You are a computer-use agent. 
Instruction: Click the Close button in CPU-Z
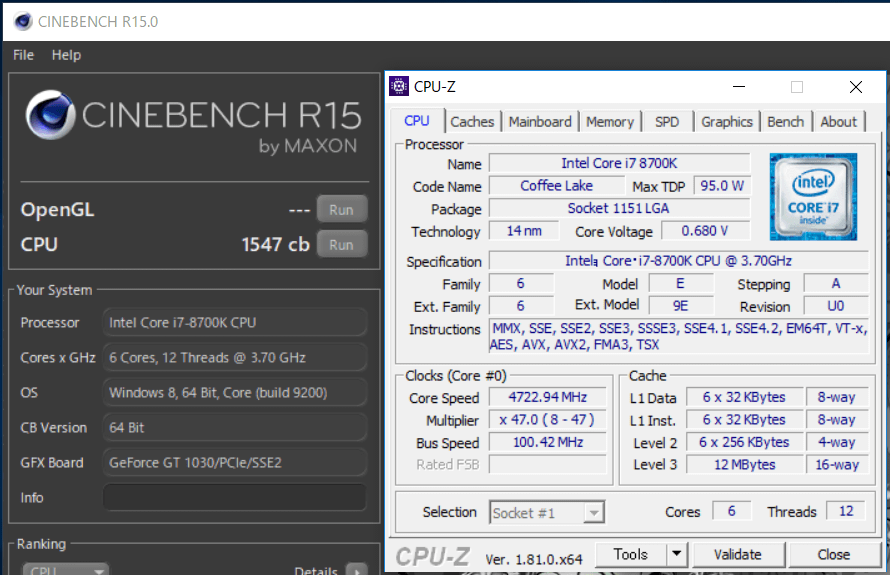tap(833, 554)
